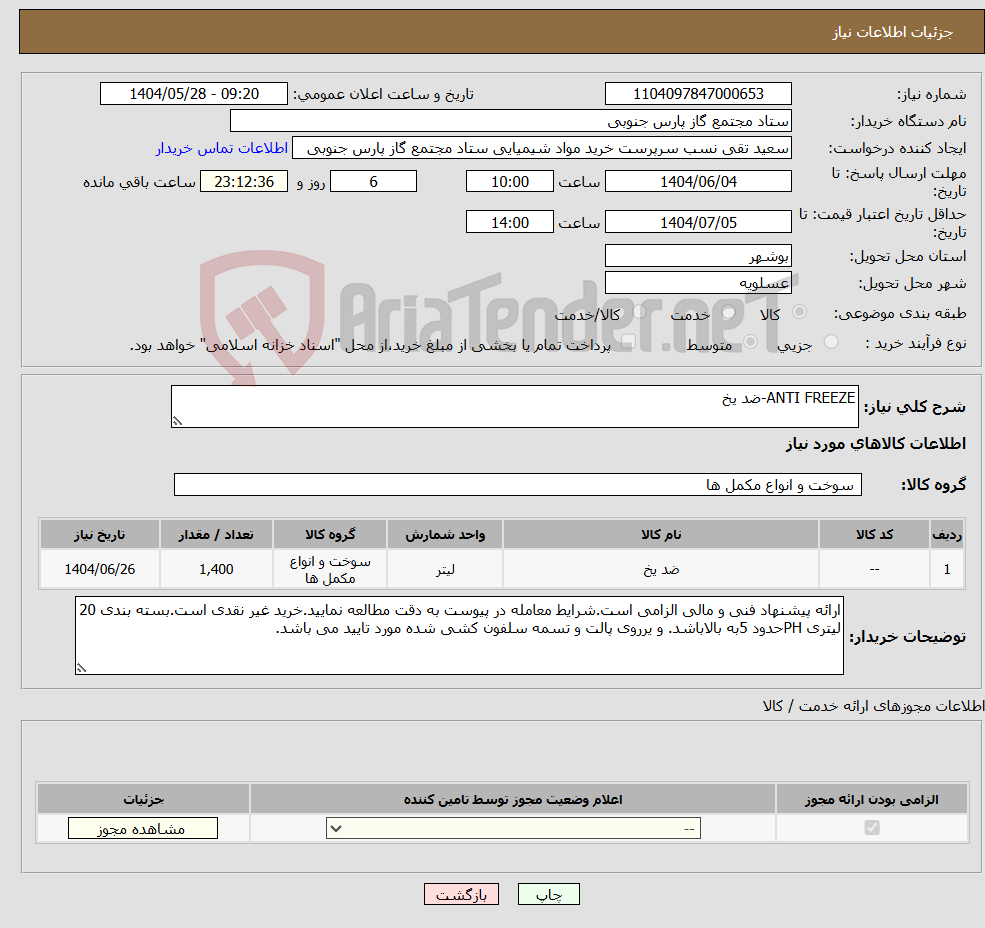Viewport: 985px width, 928px height.
Task: Click the deadline time field 10:00
Action: (x=509, y=182)
